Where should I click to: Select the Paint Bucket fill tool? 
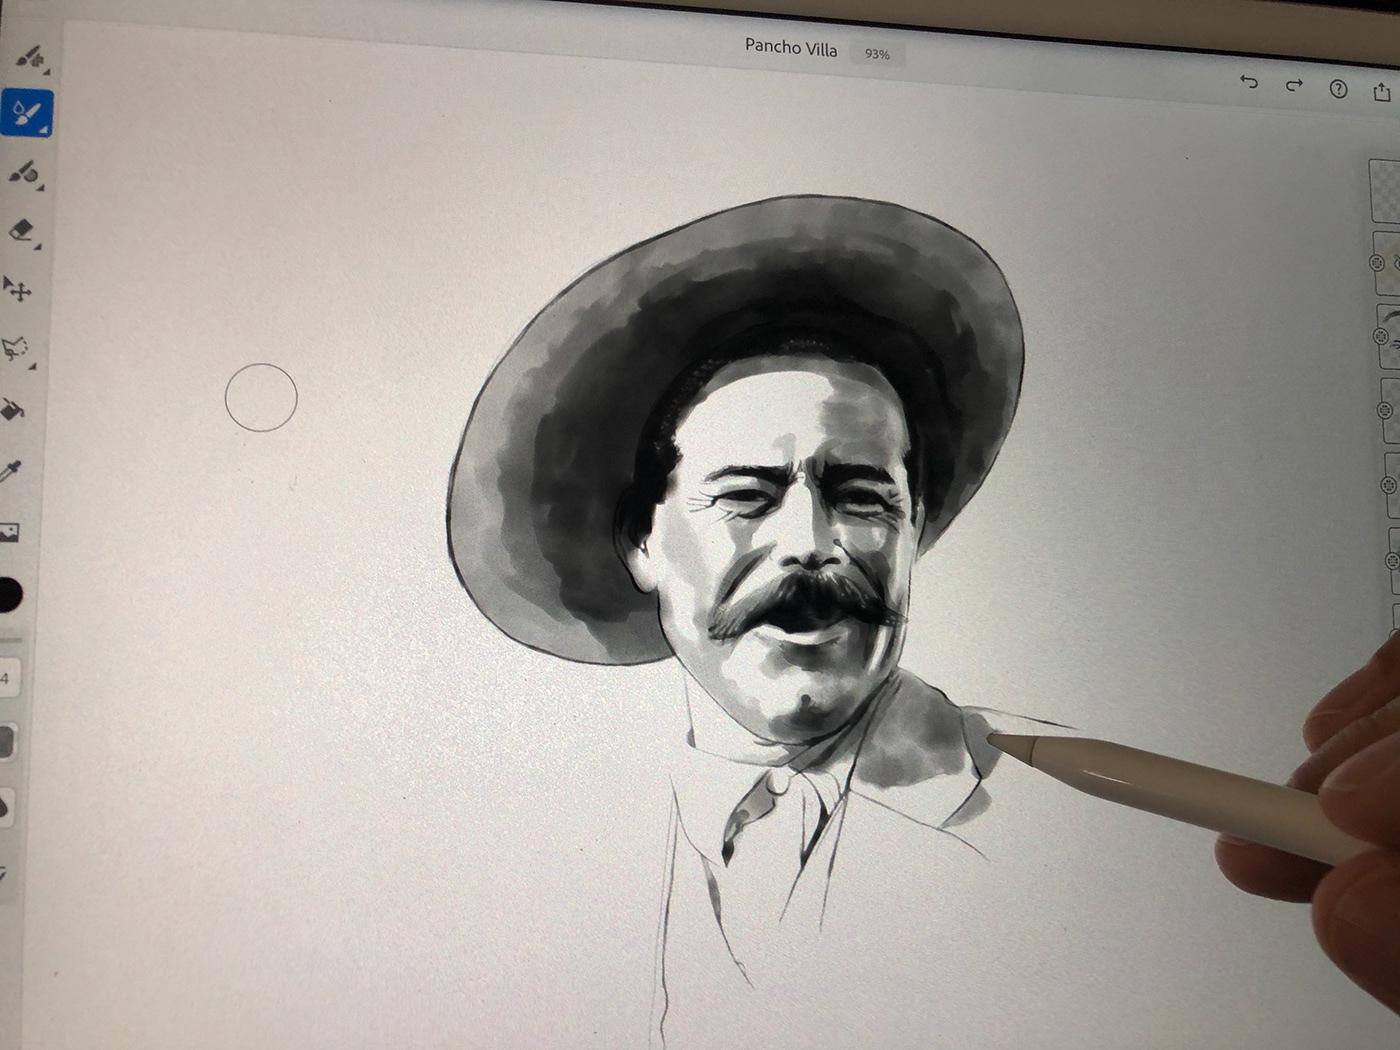pyautogui.click(x=12, y=409)
